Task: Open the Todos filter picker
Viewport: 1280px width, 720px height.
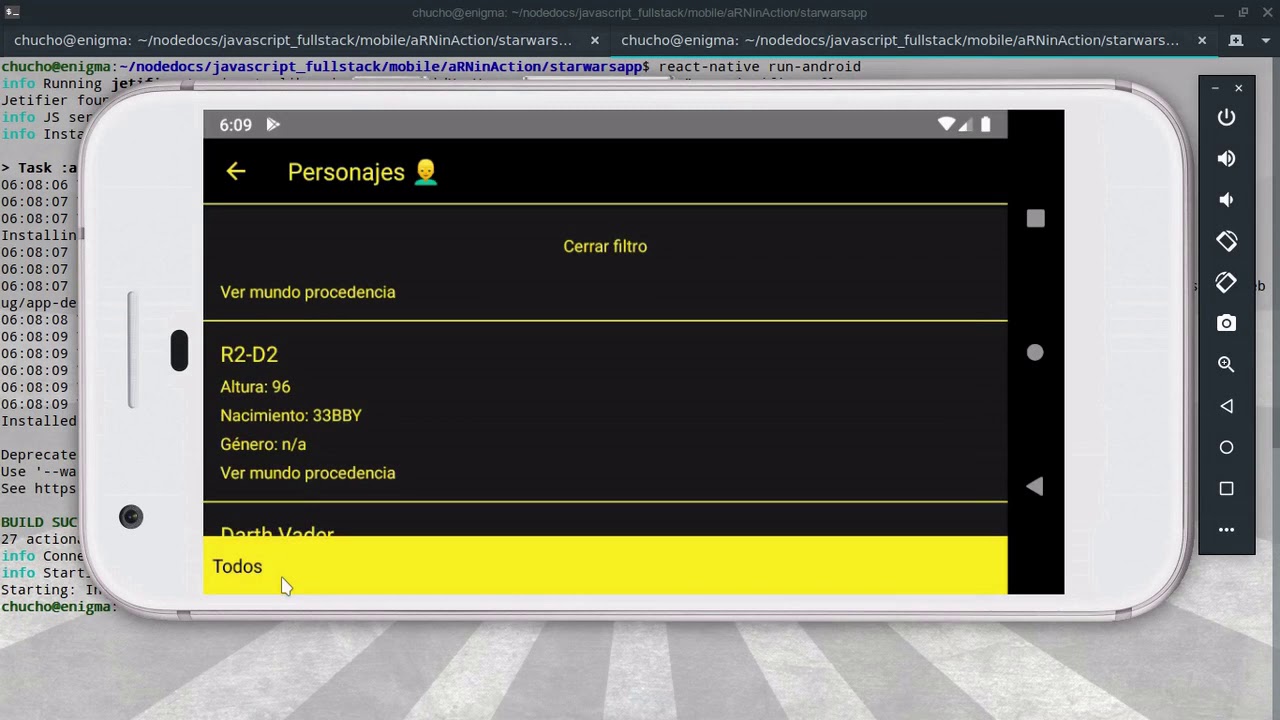Action: [x=605, y=566]
